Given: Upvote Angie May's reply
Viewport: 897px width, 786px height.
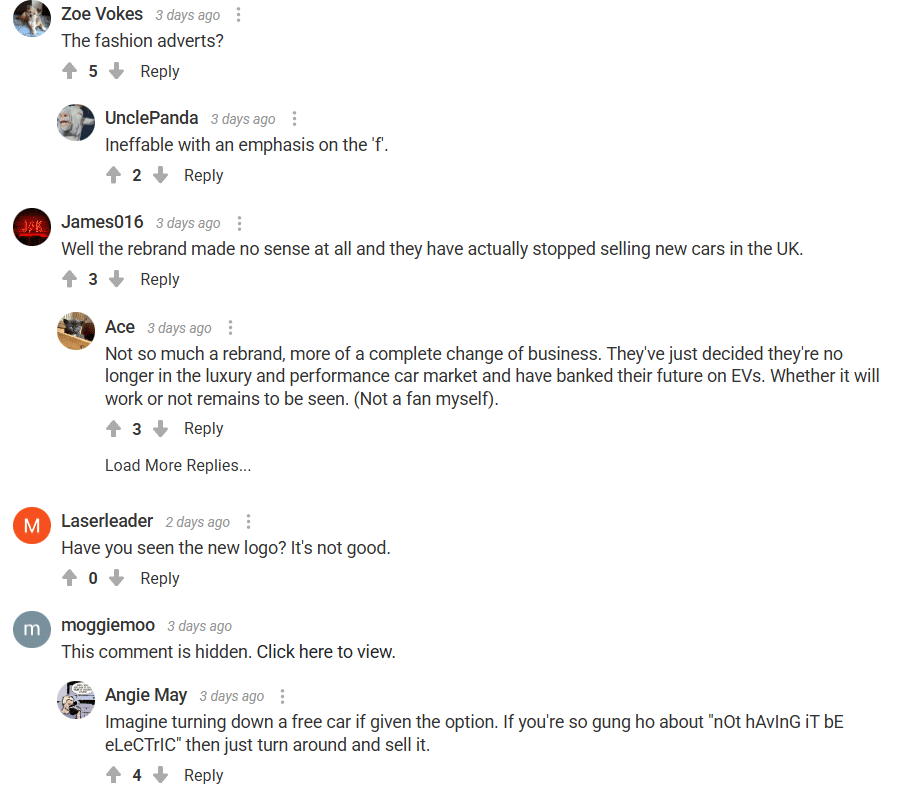Looking at the screenshot, I should click(x=113, y=775).
